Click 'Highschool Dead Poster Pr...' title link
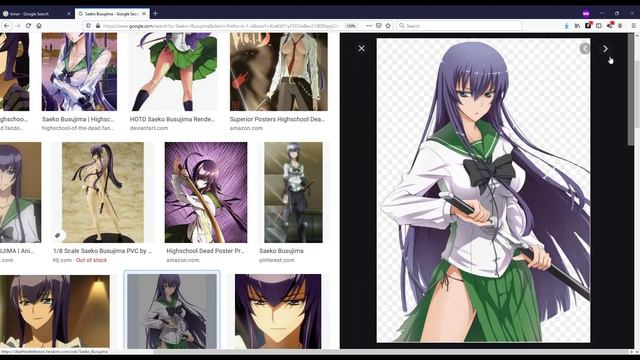 [x=205, y=251]
